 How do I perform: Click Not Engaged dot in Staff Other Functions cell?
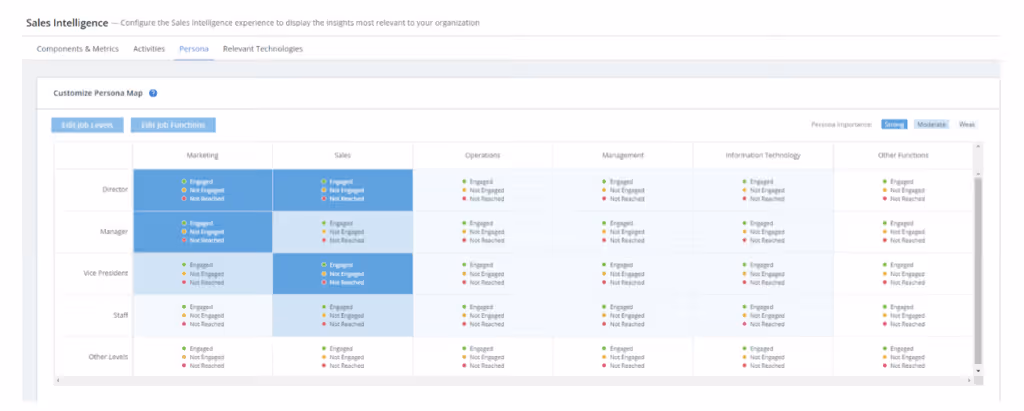point(885,316)
